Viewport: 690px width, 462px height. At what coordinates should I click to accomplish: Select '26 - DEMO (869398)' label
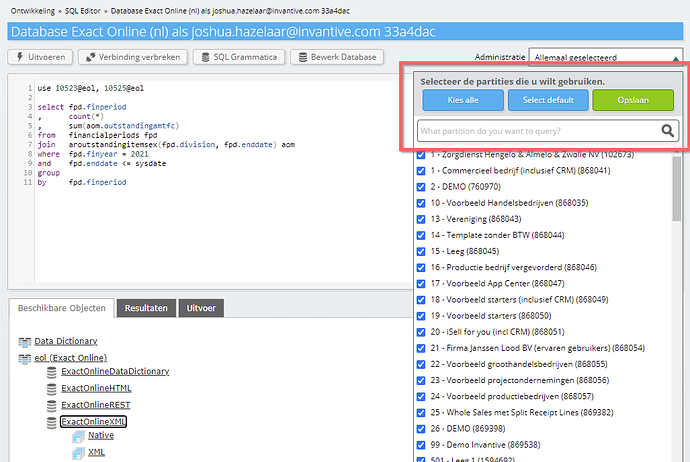click(468, 429)
